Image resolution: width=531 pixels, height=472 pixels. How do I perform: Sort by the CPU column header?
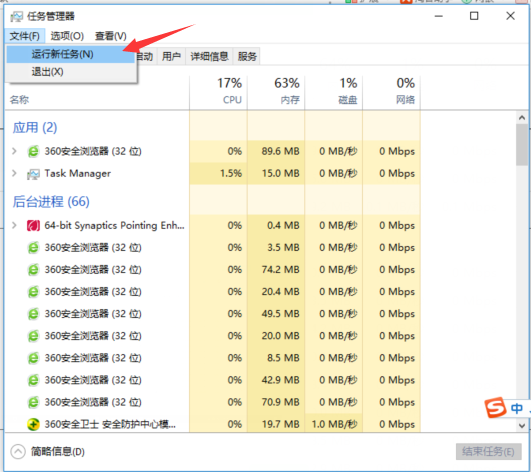pyautogui.click(x=218, y=91)
